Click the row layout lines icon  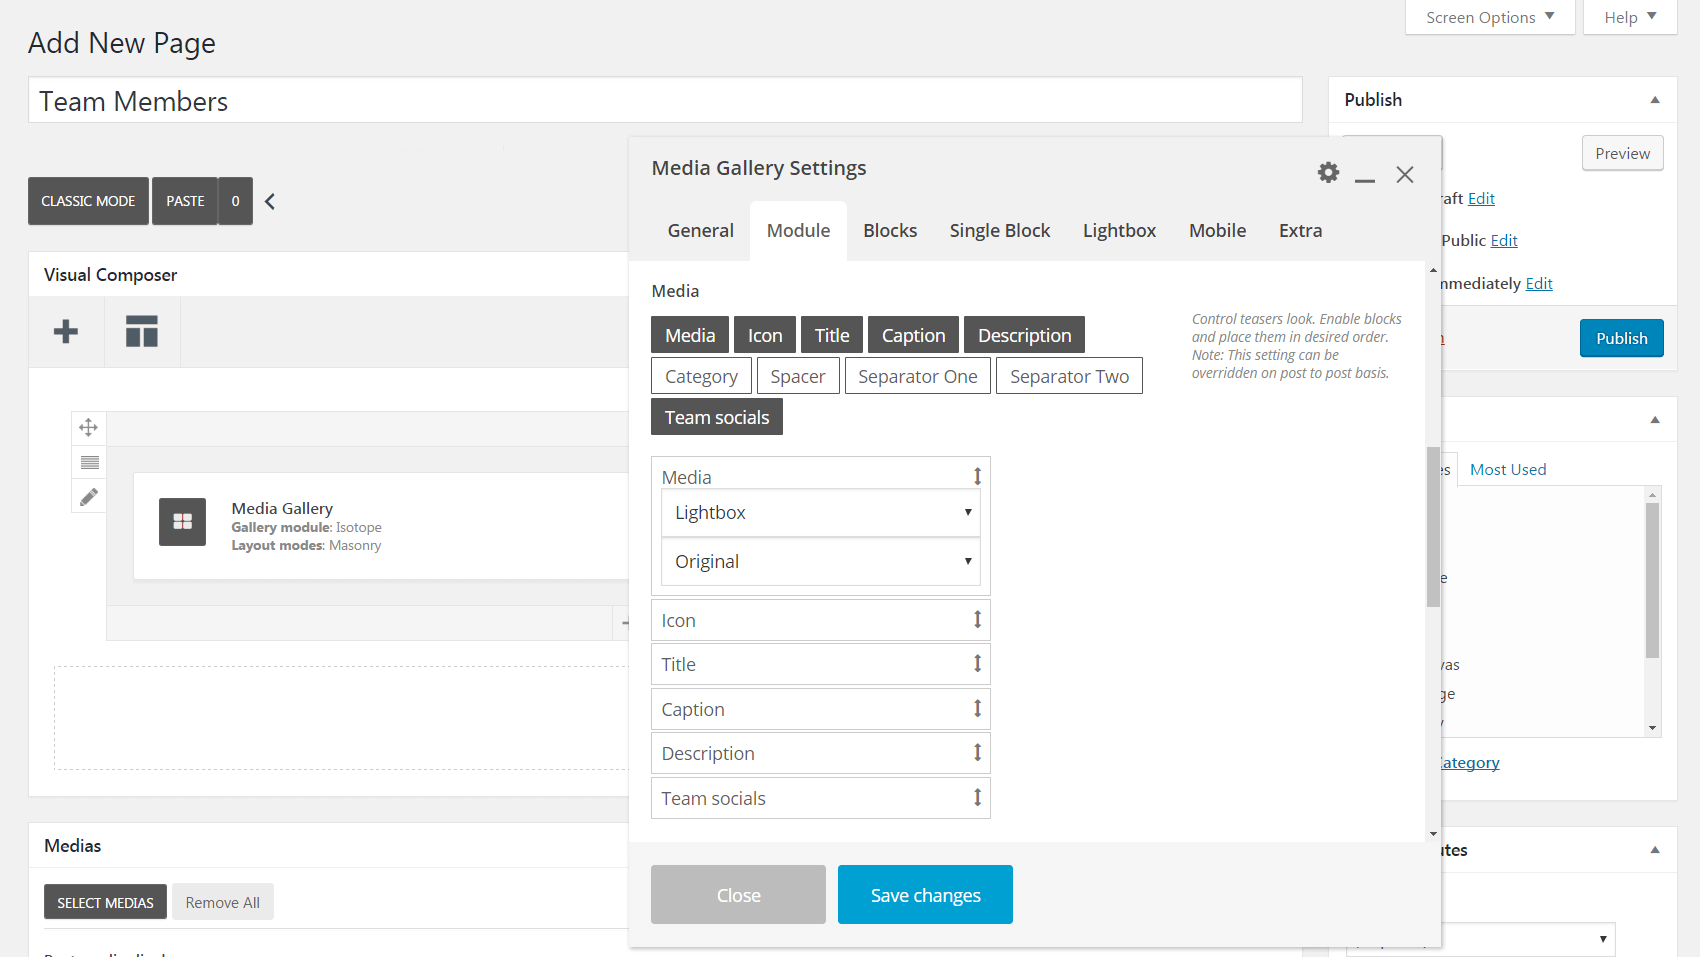pyautogui.click(x=89, y=462)
